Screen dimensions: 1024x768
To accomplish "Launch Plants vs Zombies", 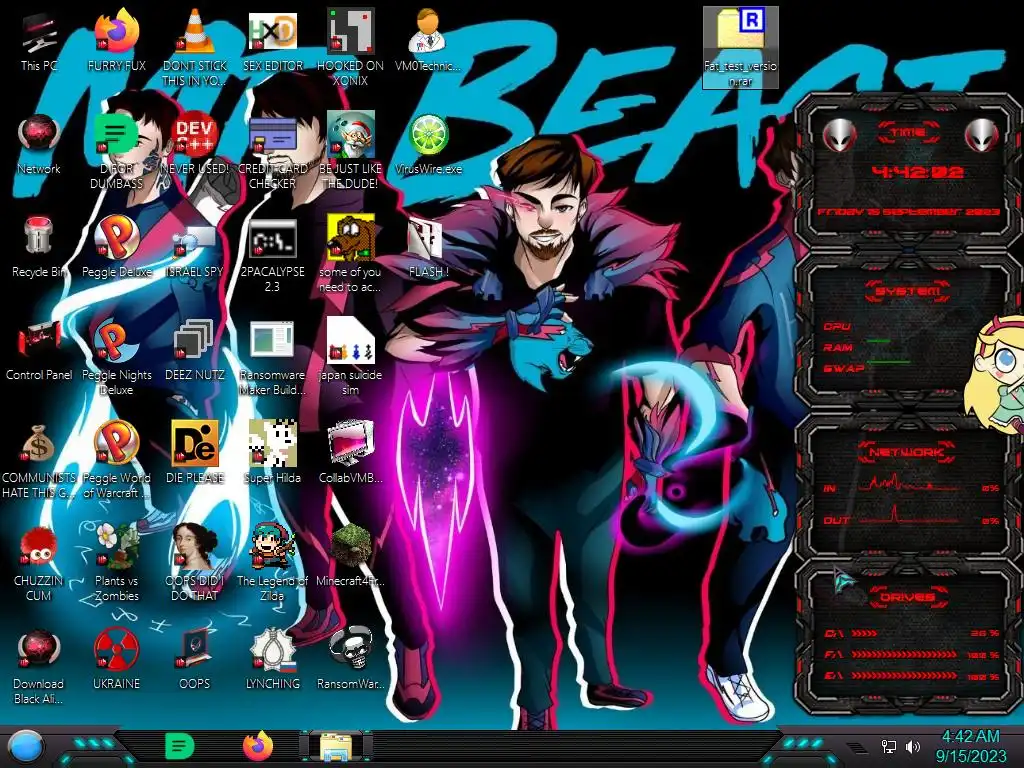I will click(117, 563).
